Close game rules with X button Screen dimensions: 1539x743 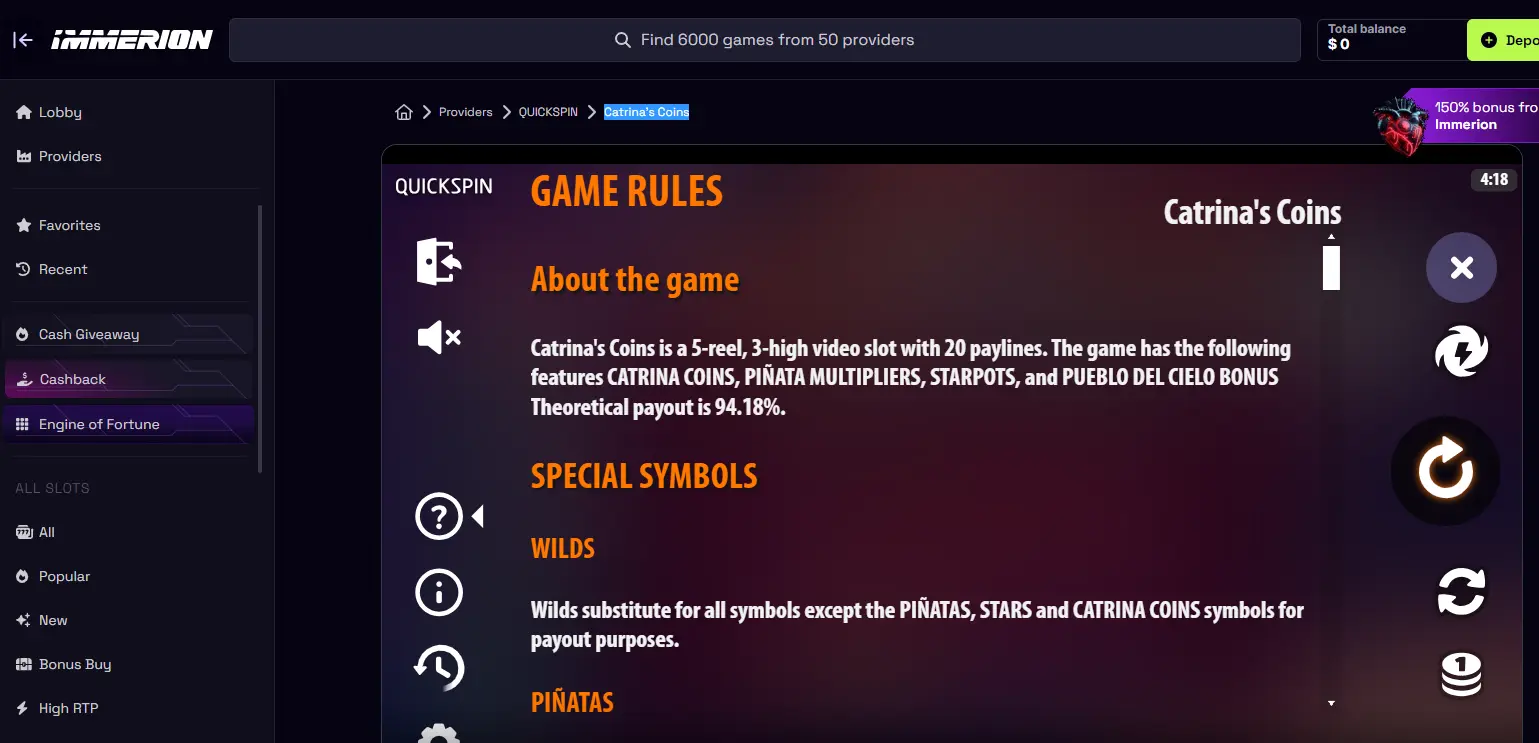point(1461,267)
